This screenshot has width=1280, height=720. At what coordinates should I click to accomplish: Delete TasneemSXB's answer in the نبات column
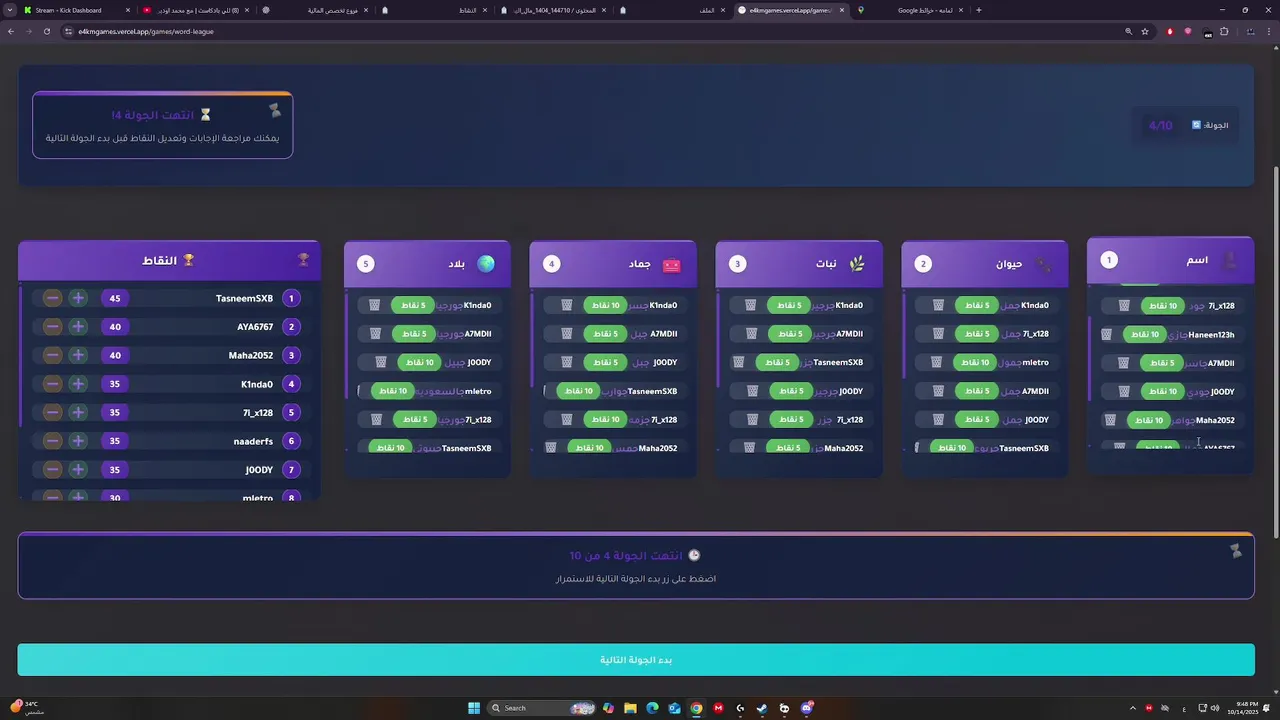coord(739,362)
